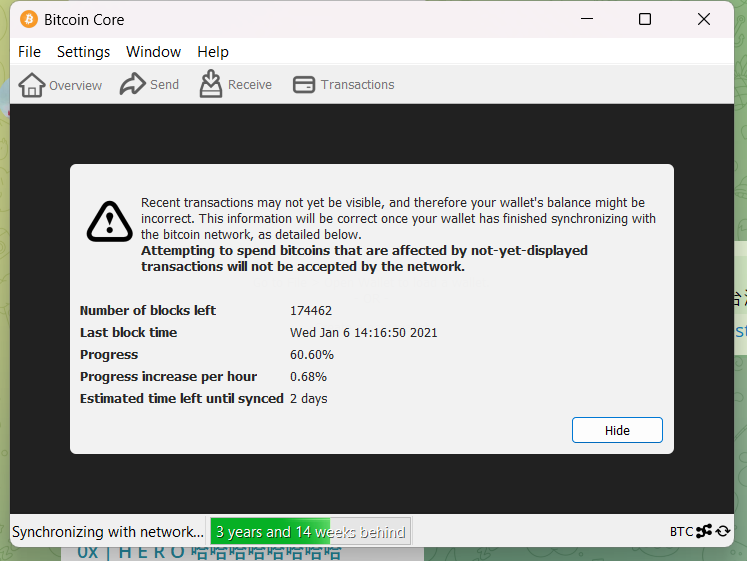This screenshot has height=561, width=747.
Task: Click the warning triangle icon
Action: tap(110, 222)
